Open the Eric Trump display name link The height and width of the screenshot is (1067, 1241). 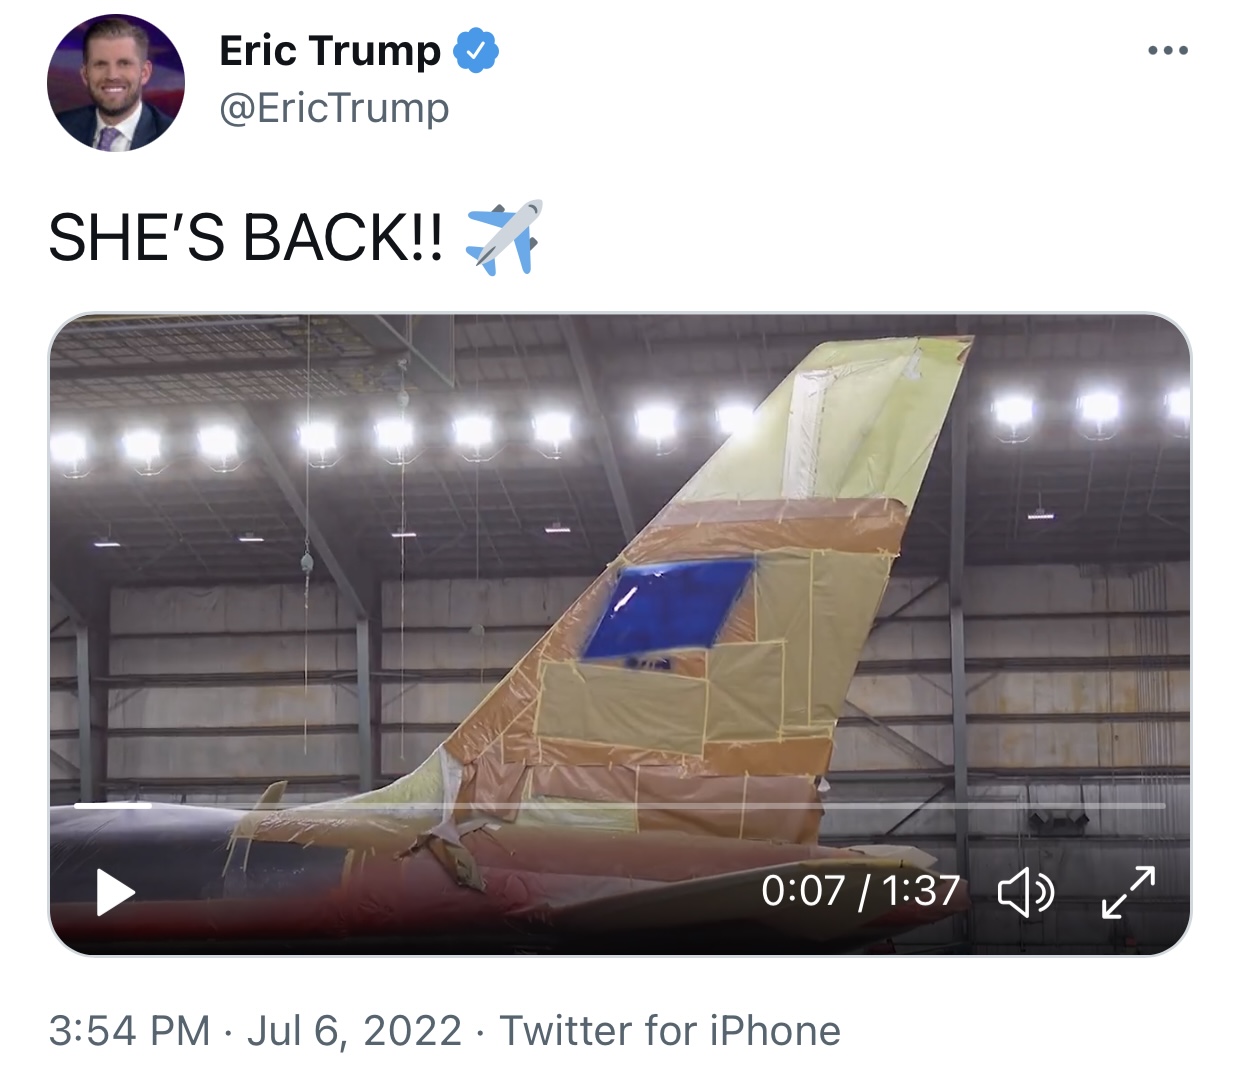(x=330, y=51)
